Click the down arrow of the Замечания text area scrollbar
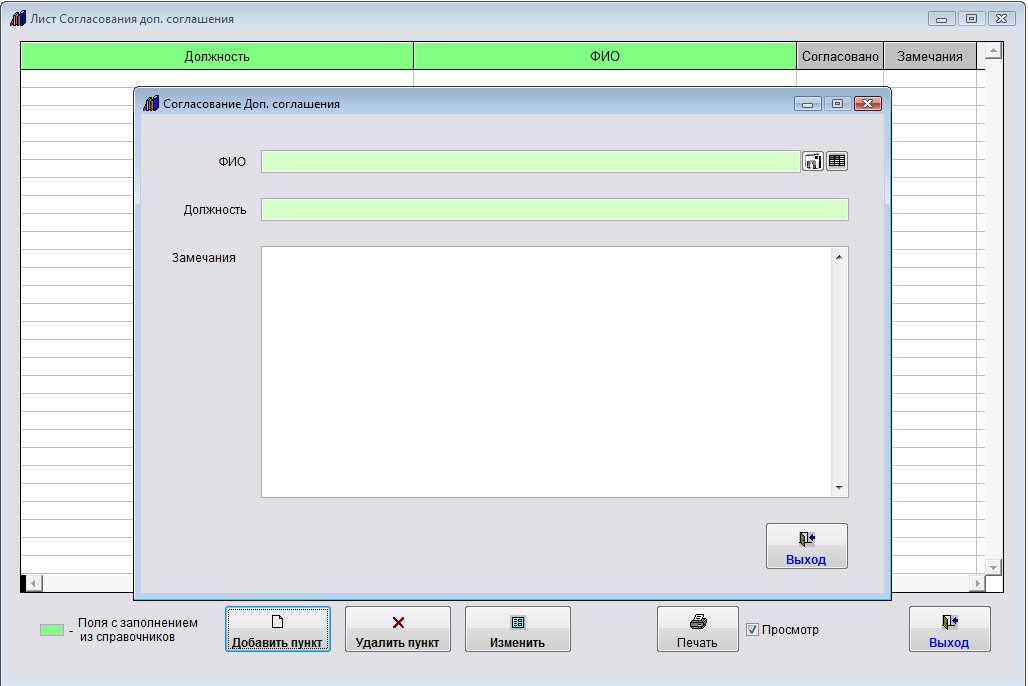 [839, 487]
